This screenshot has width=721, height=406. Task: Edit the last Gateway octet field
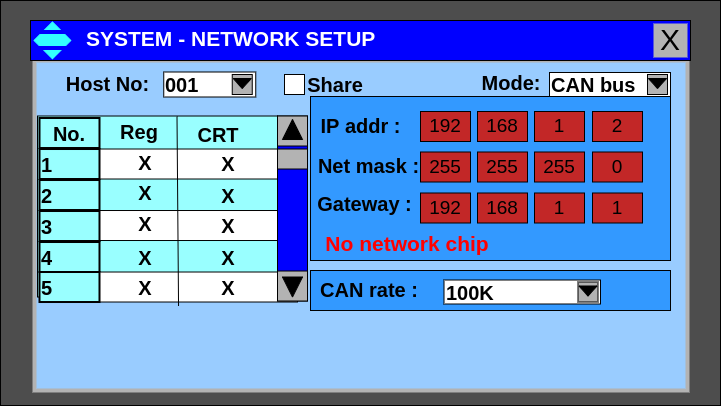click(617, 208)
